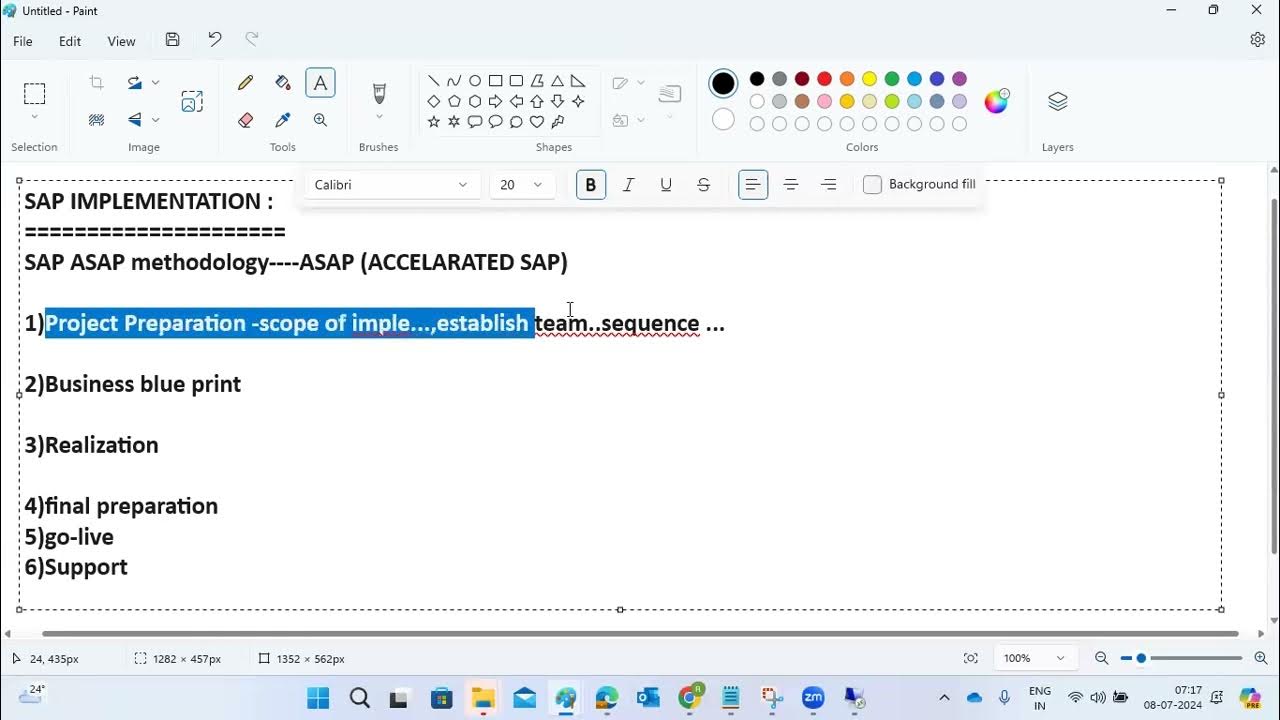
Task: Select the Eraser tool
Action: click(x=246, y=120)
